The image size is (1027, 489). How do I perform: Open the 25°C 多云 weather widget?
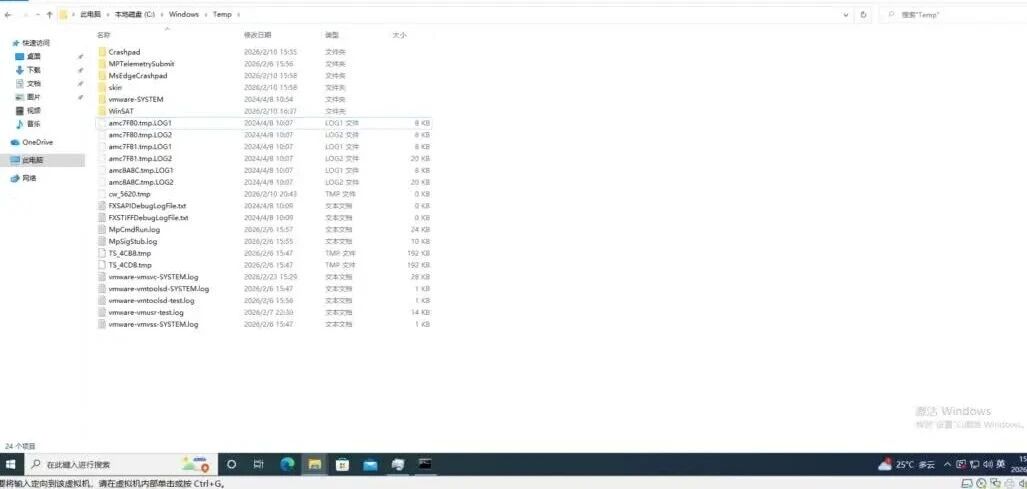point(906,464)
